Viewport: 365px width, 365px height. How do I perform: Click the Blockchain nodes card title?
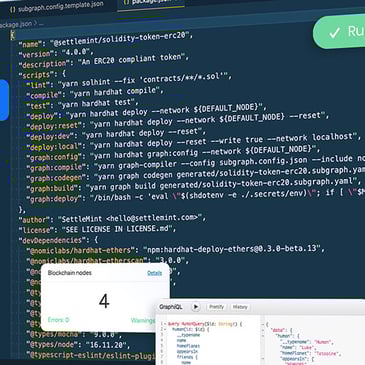70,273
